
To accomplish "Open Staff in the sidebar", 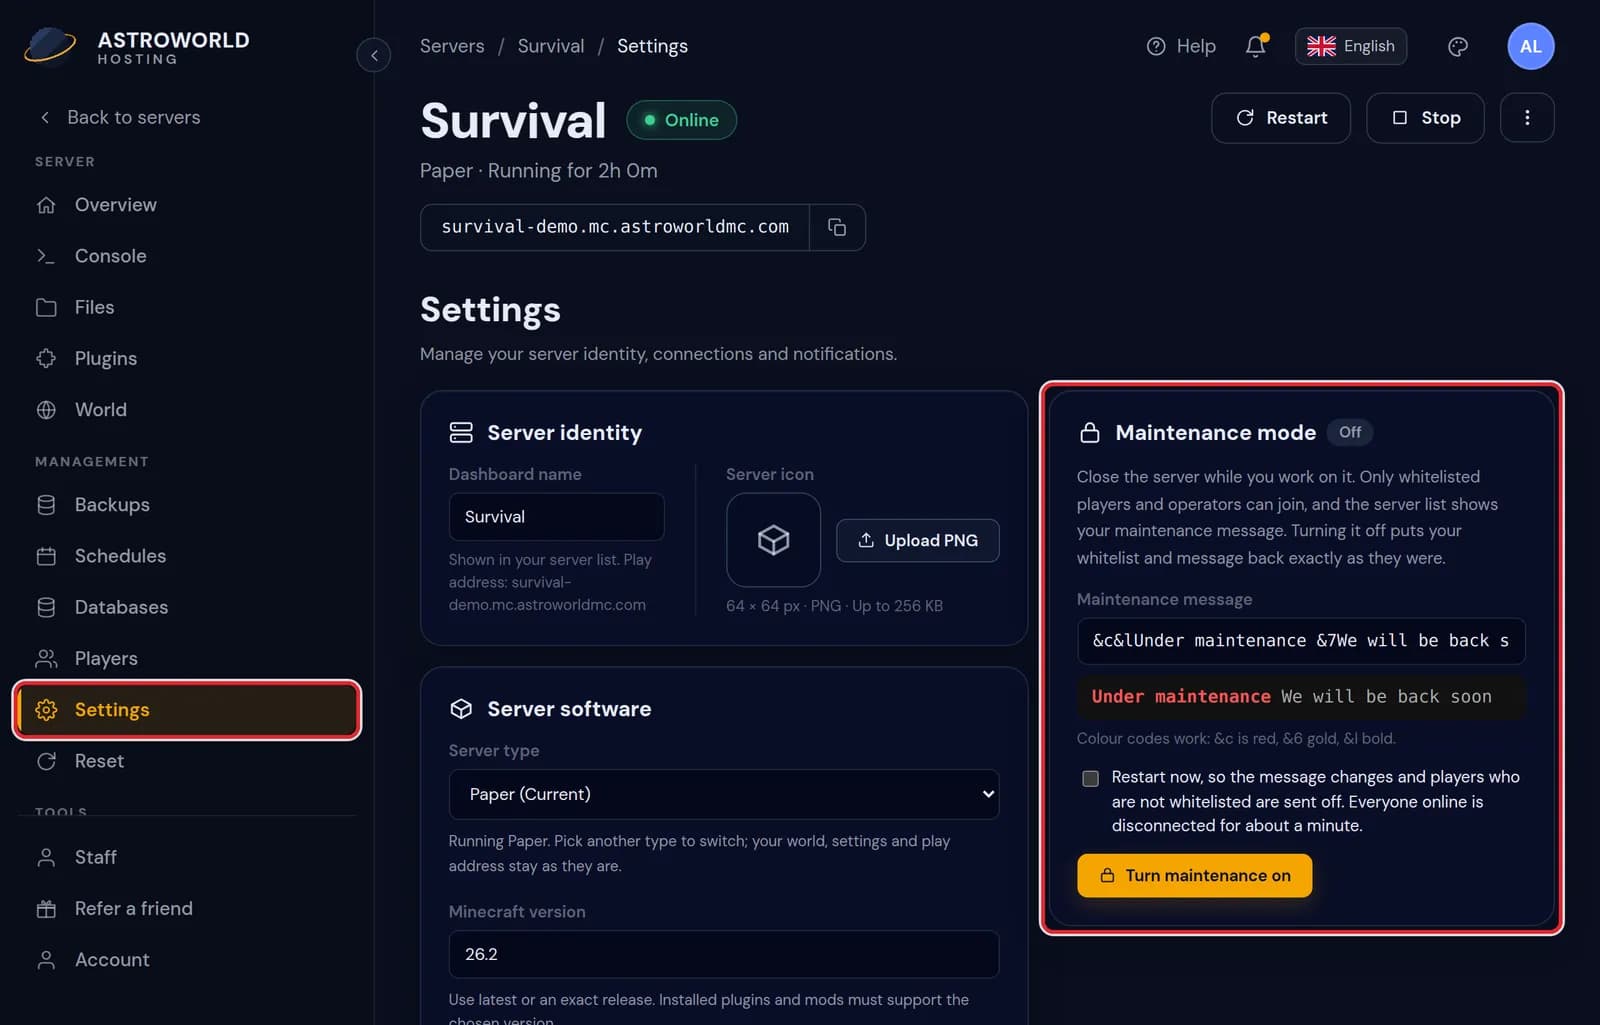I will click(187, 857).
